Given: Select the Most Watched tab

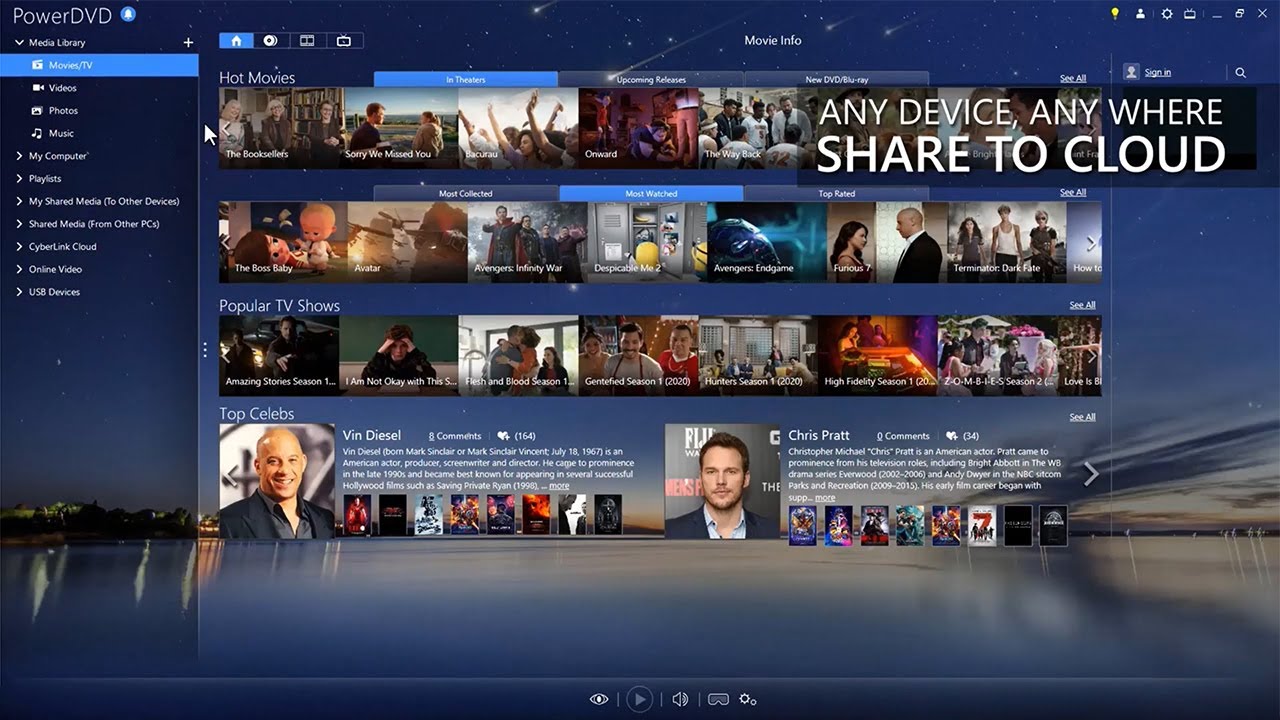Looking at the screenshot, I should [651, 194].
